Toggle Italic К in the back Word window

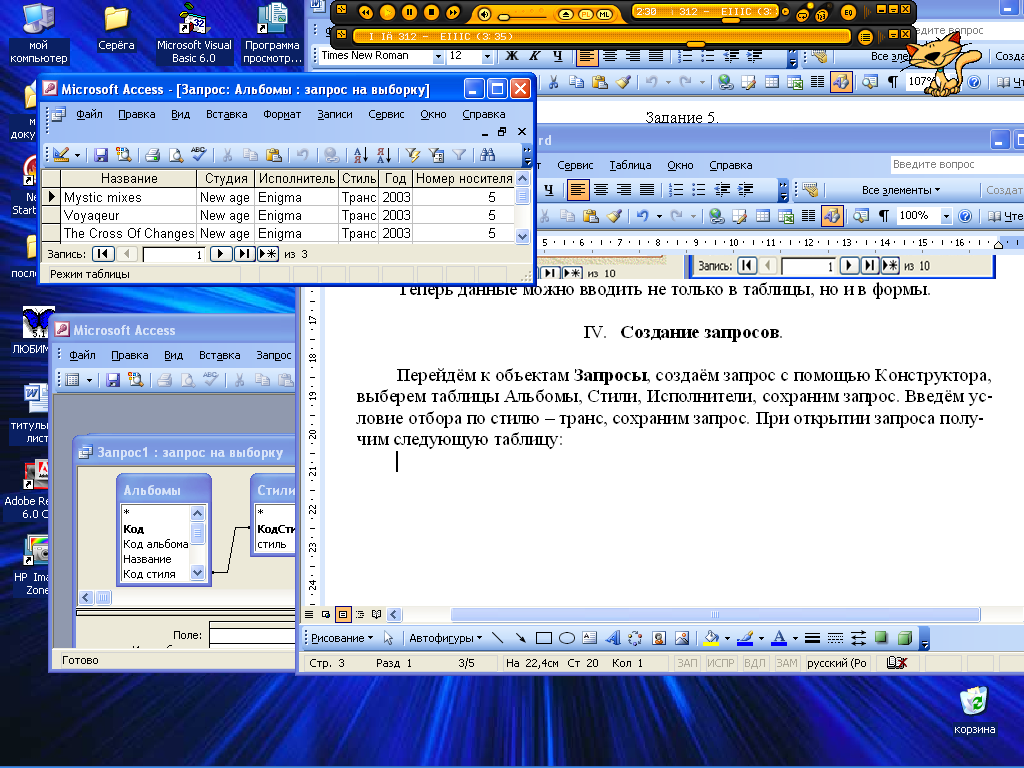click(535, 56)
